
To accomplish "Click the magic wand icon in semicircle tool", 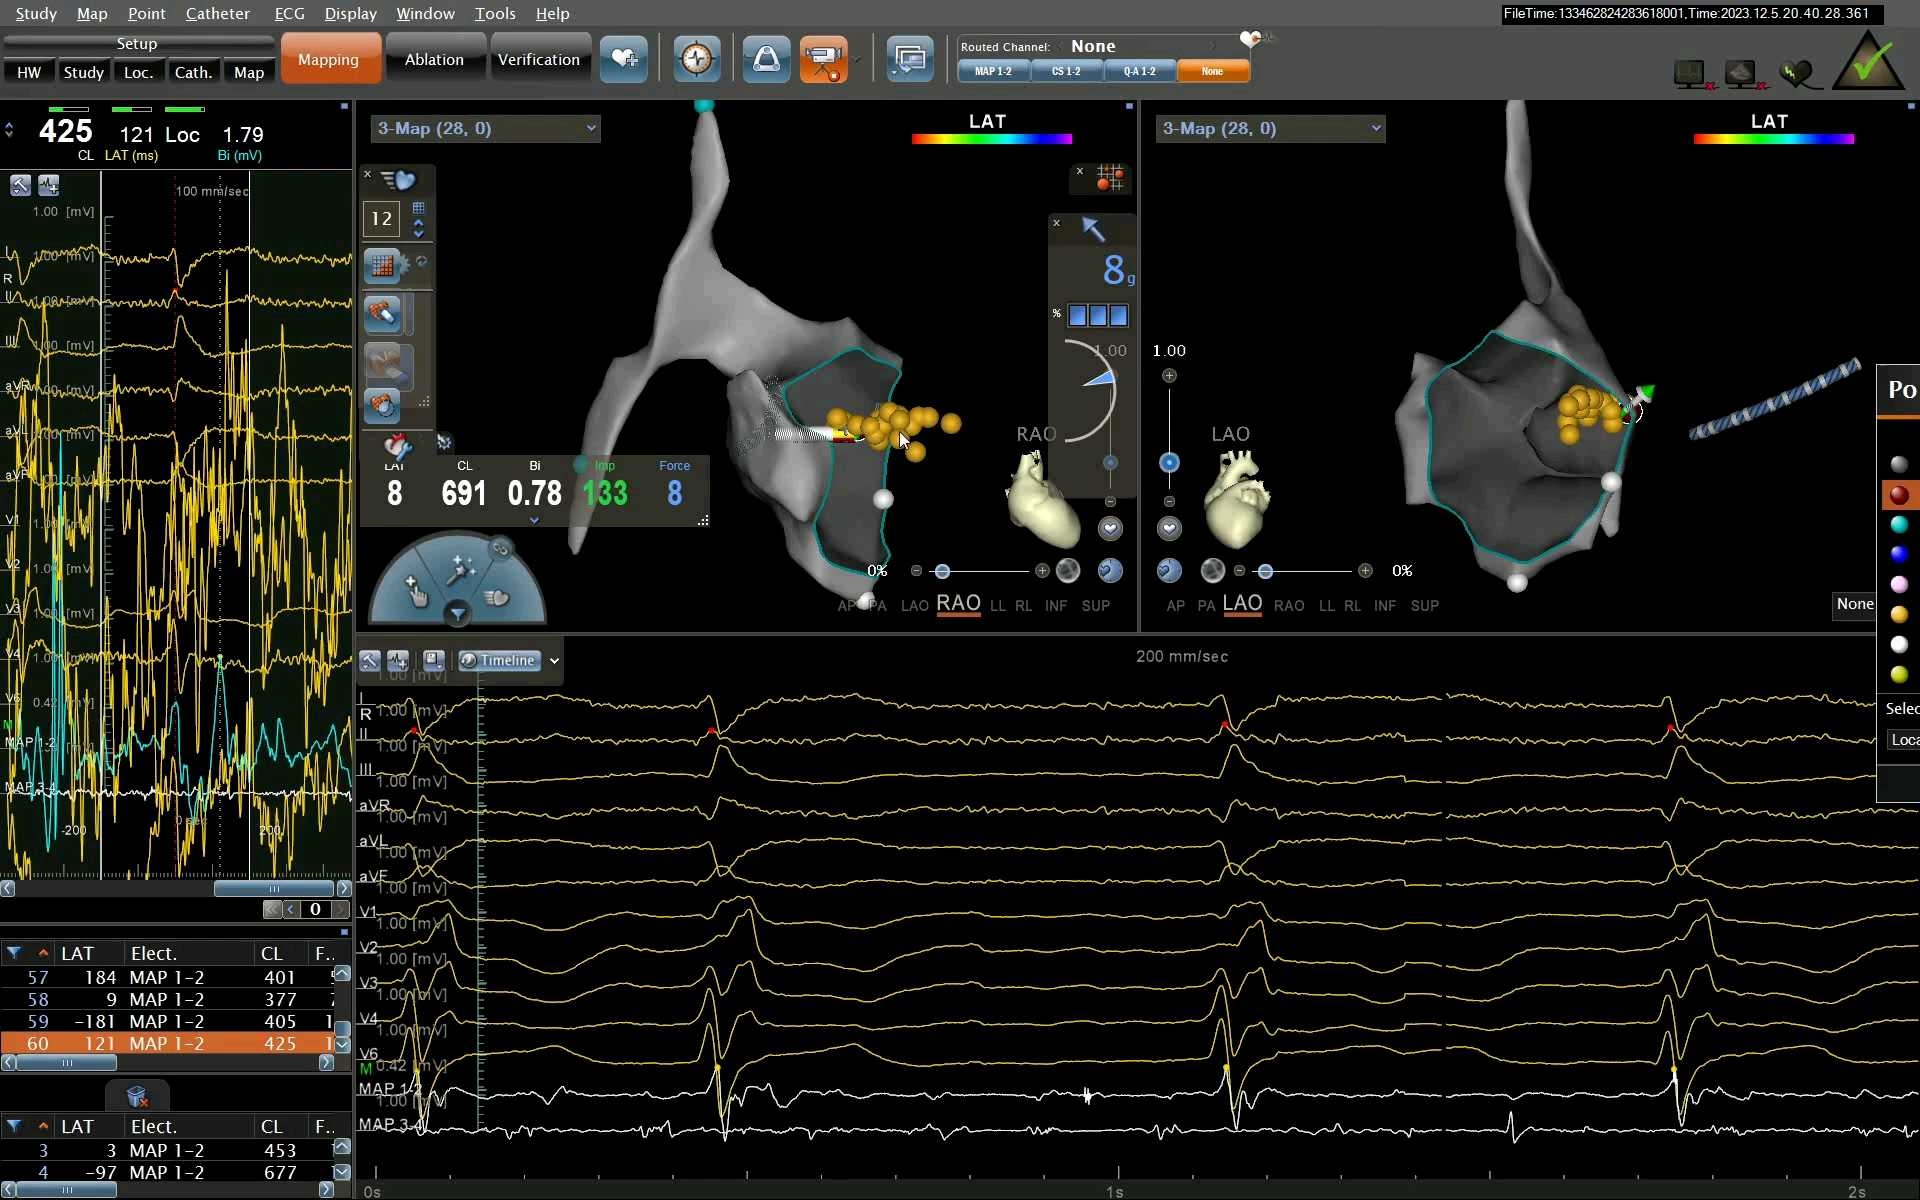I will pyautogui.click(x=460, y=569).
